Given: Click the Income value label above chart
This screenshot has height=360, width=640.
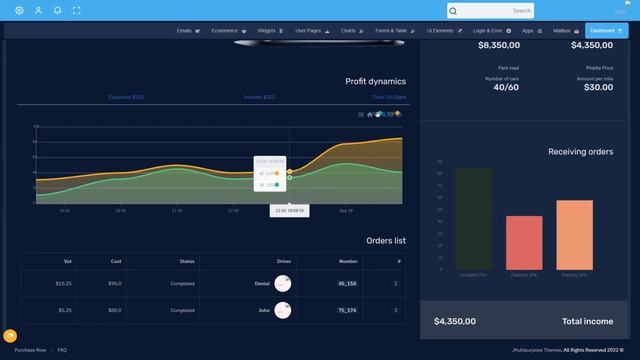Looking at the screenshot, I should (x=259, y=97).
